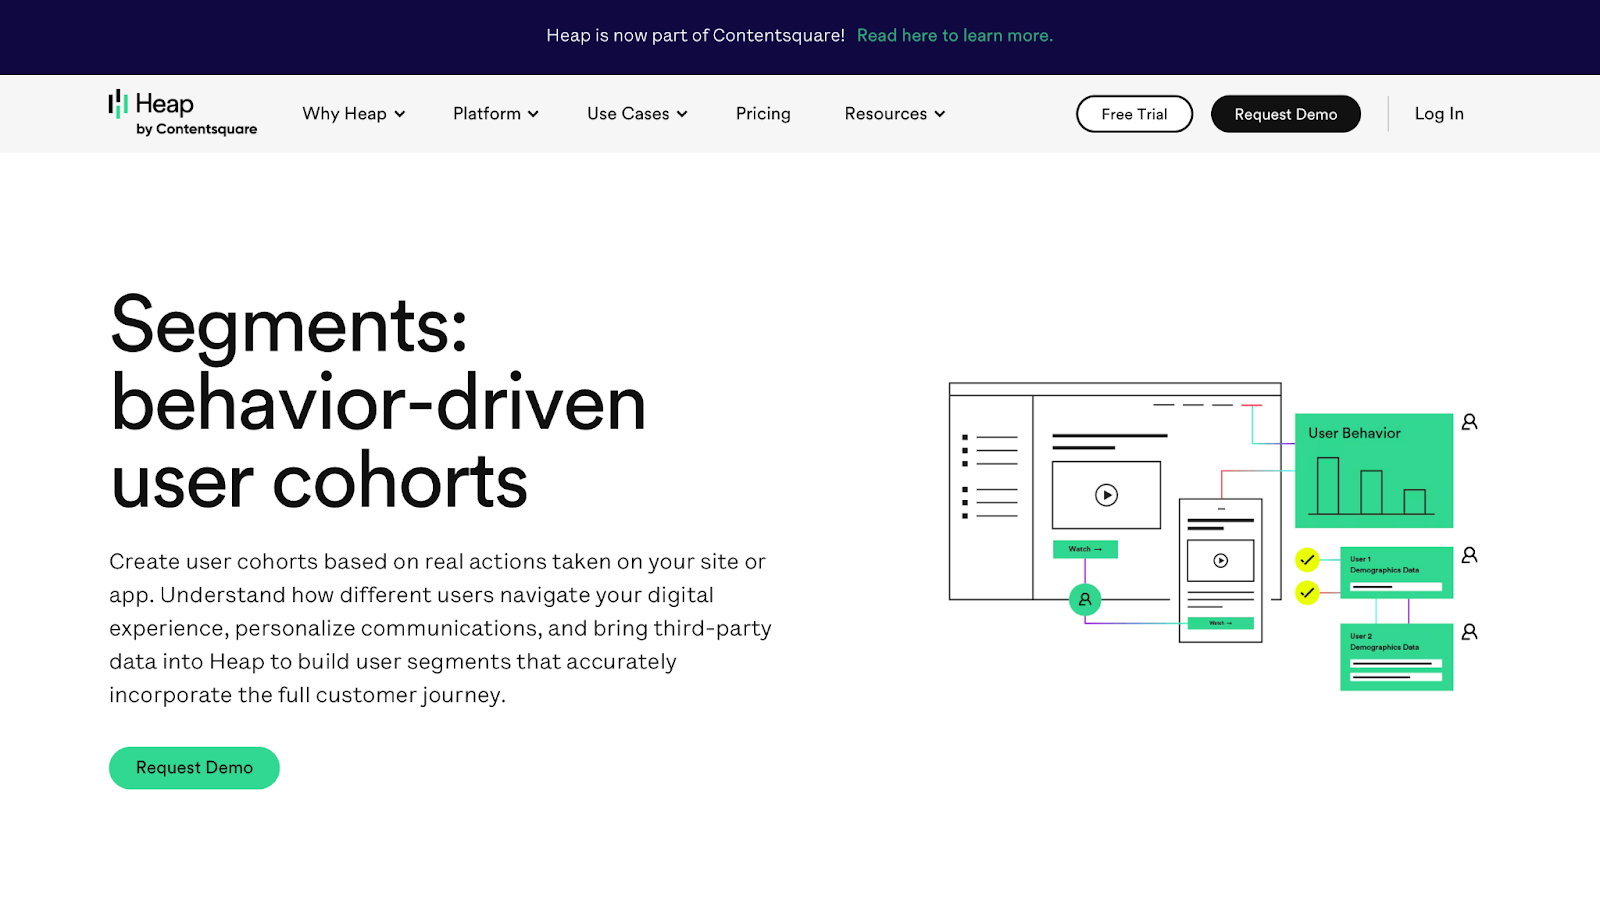Click the Heap is now part of Contentsquare text
Screen dimensions: 1600x907
pyautogui.click(x=696, y=36)
